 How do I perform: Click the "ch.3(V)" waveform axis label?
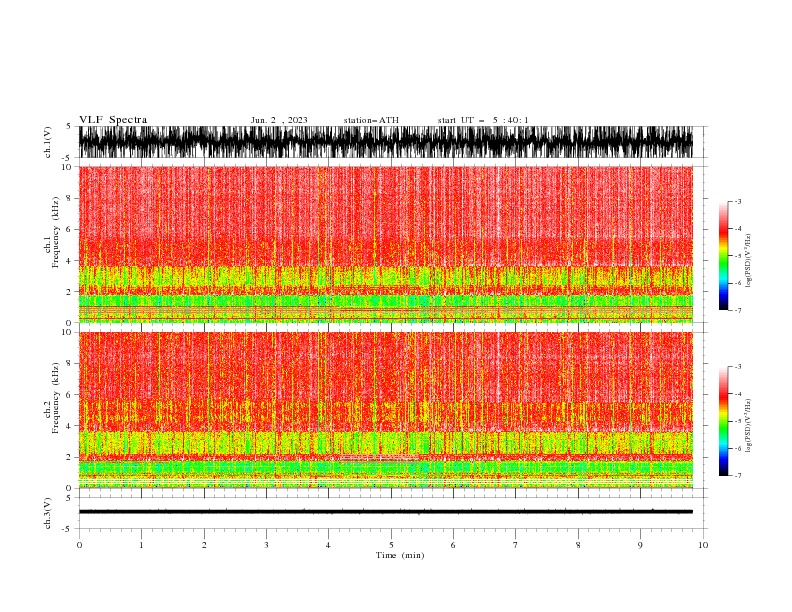pos(48,513)
